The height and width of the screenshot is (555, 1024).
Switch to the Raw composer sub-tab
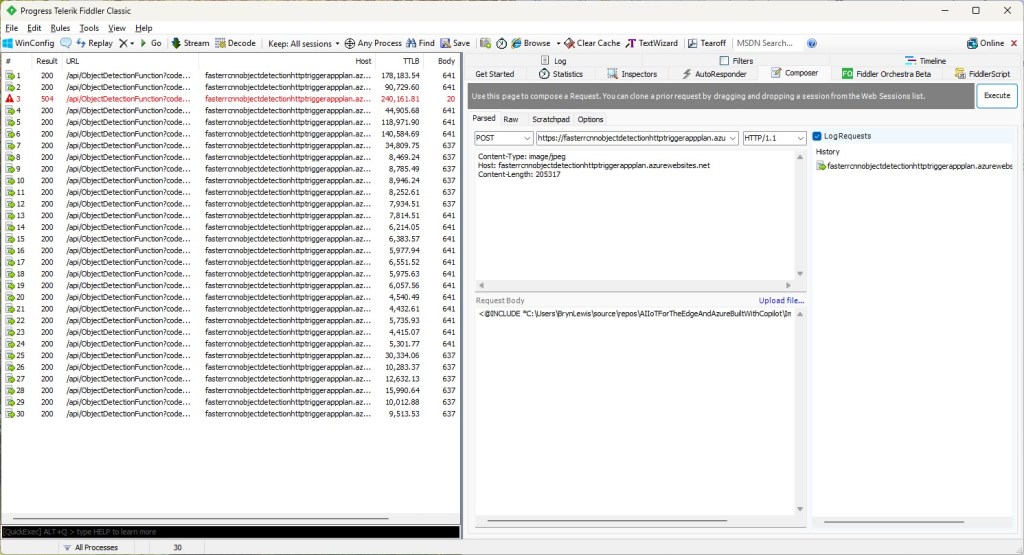(511, 119)
